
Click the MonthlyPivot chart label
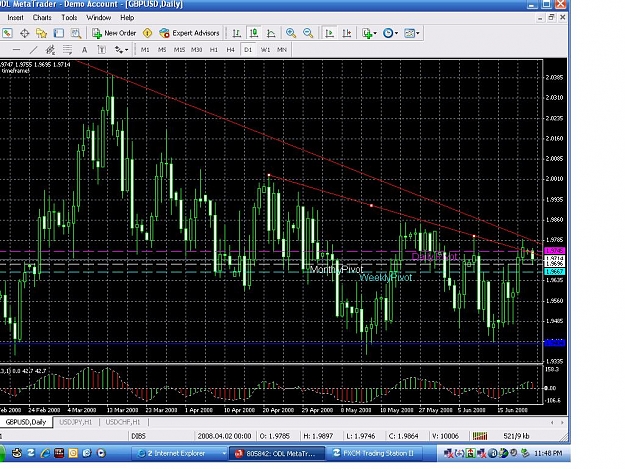coord(336,270)
